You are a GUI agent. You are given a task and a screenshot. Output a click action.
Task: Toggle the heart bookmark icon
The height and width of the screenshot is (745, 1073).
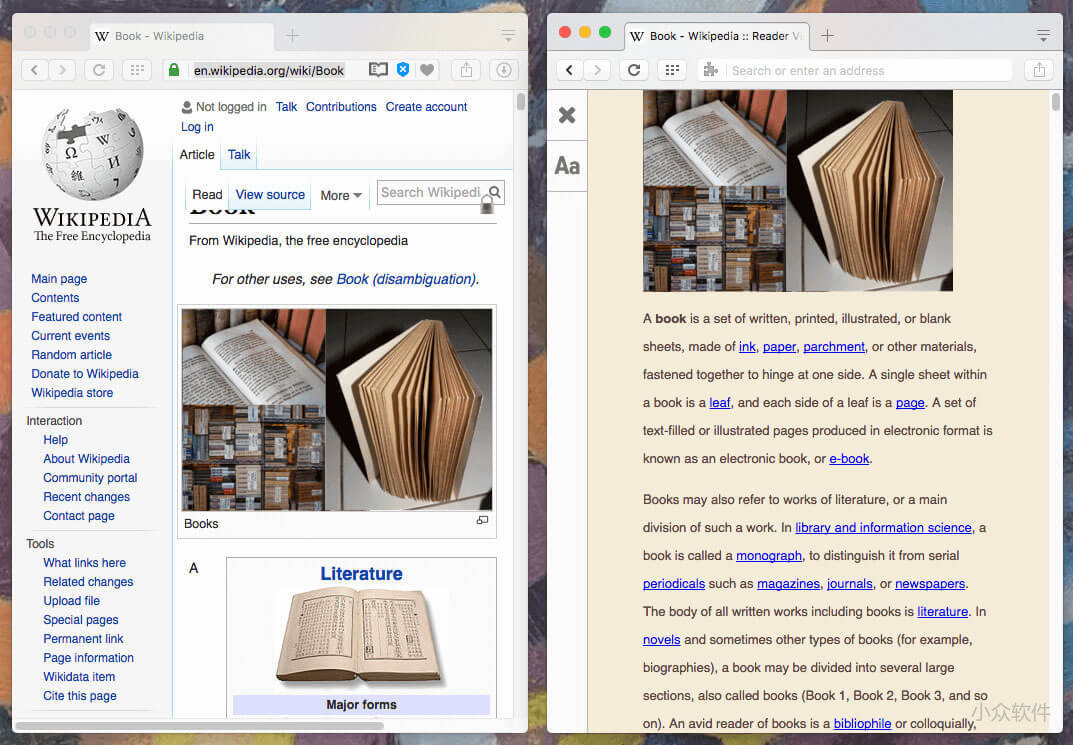(427, 70)
